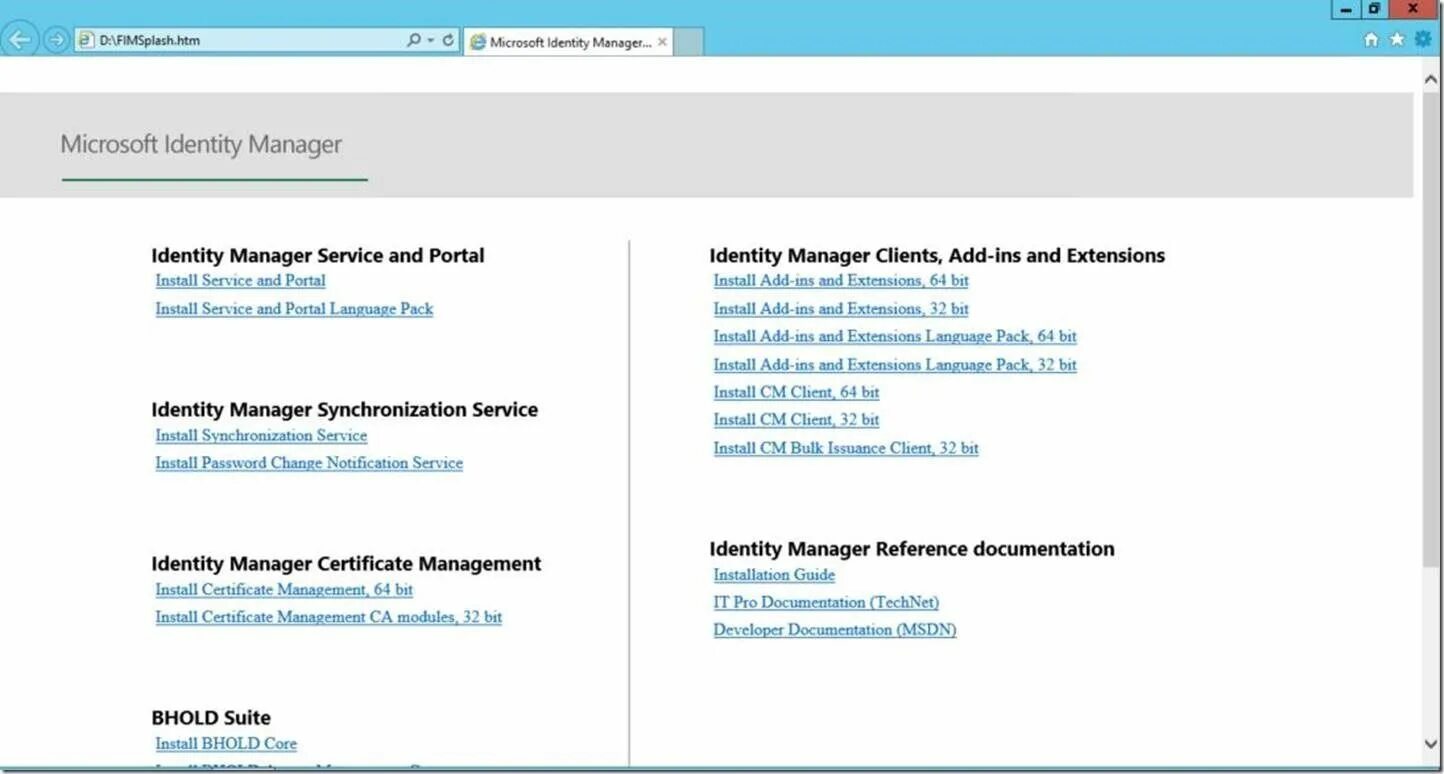This screenshot has width=1444, height=774.
Task: Open Add-ins and Extensions Language Pack, 32 bit
Action: (x=895, y=365)
